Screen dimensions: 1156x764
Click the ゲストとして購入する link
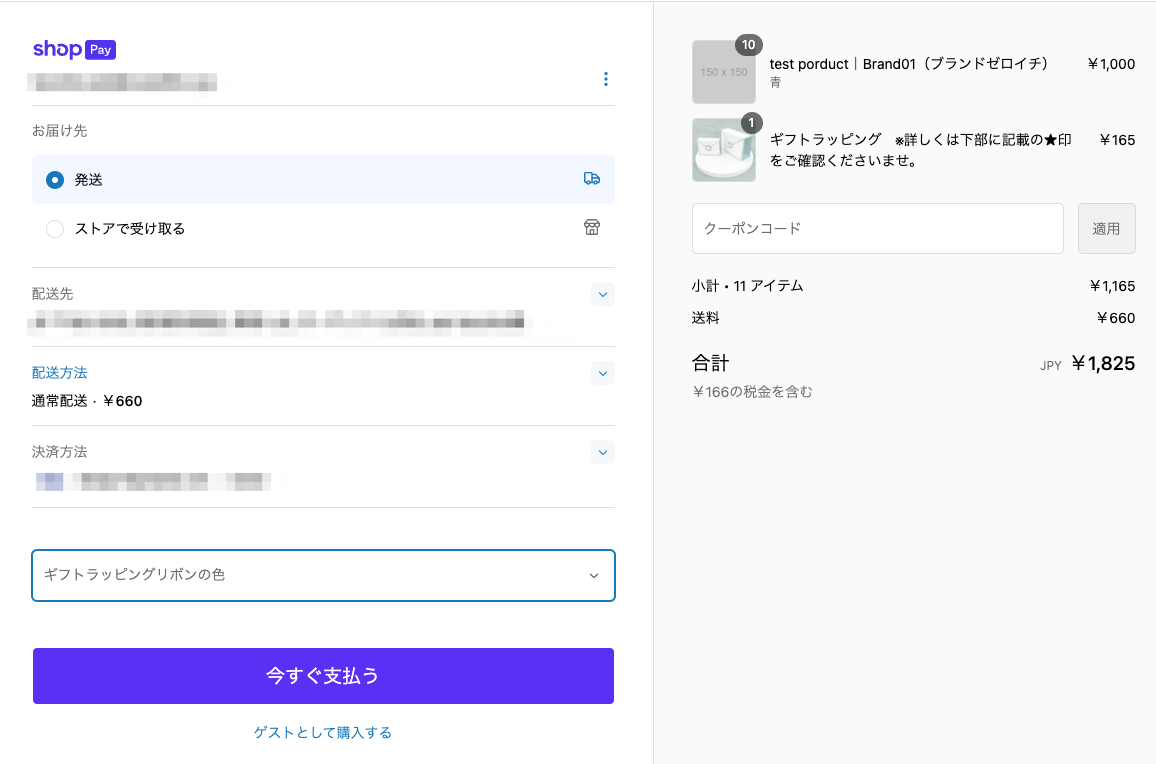tap(323, 733)
